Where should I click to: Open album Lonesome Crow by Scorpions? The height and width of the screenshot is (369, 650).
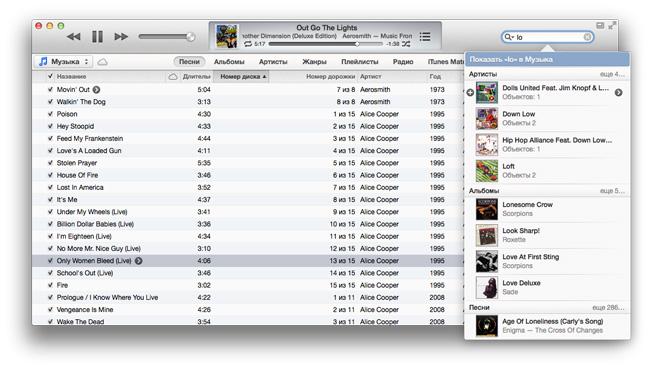tap(547, 209)
